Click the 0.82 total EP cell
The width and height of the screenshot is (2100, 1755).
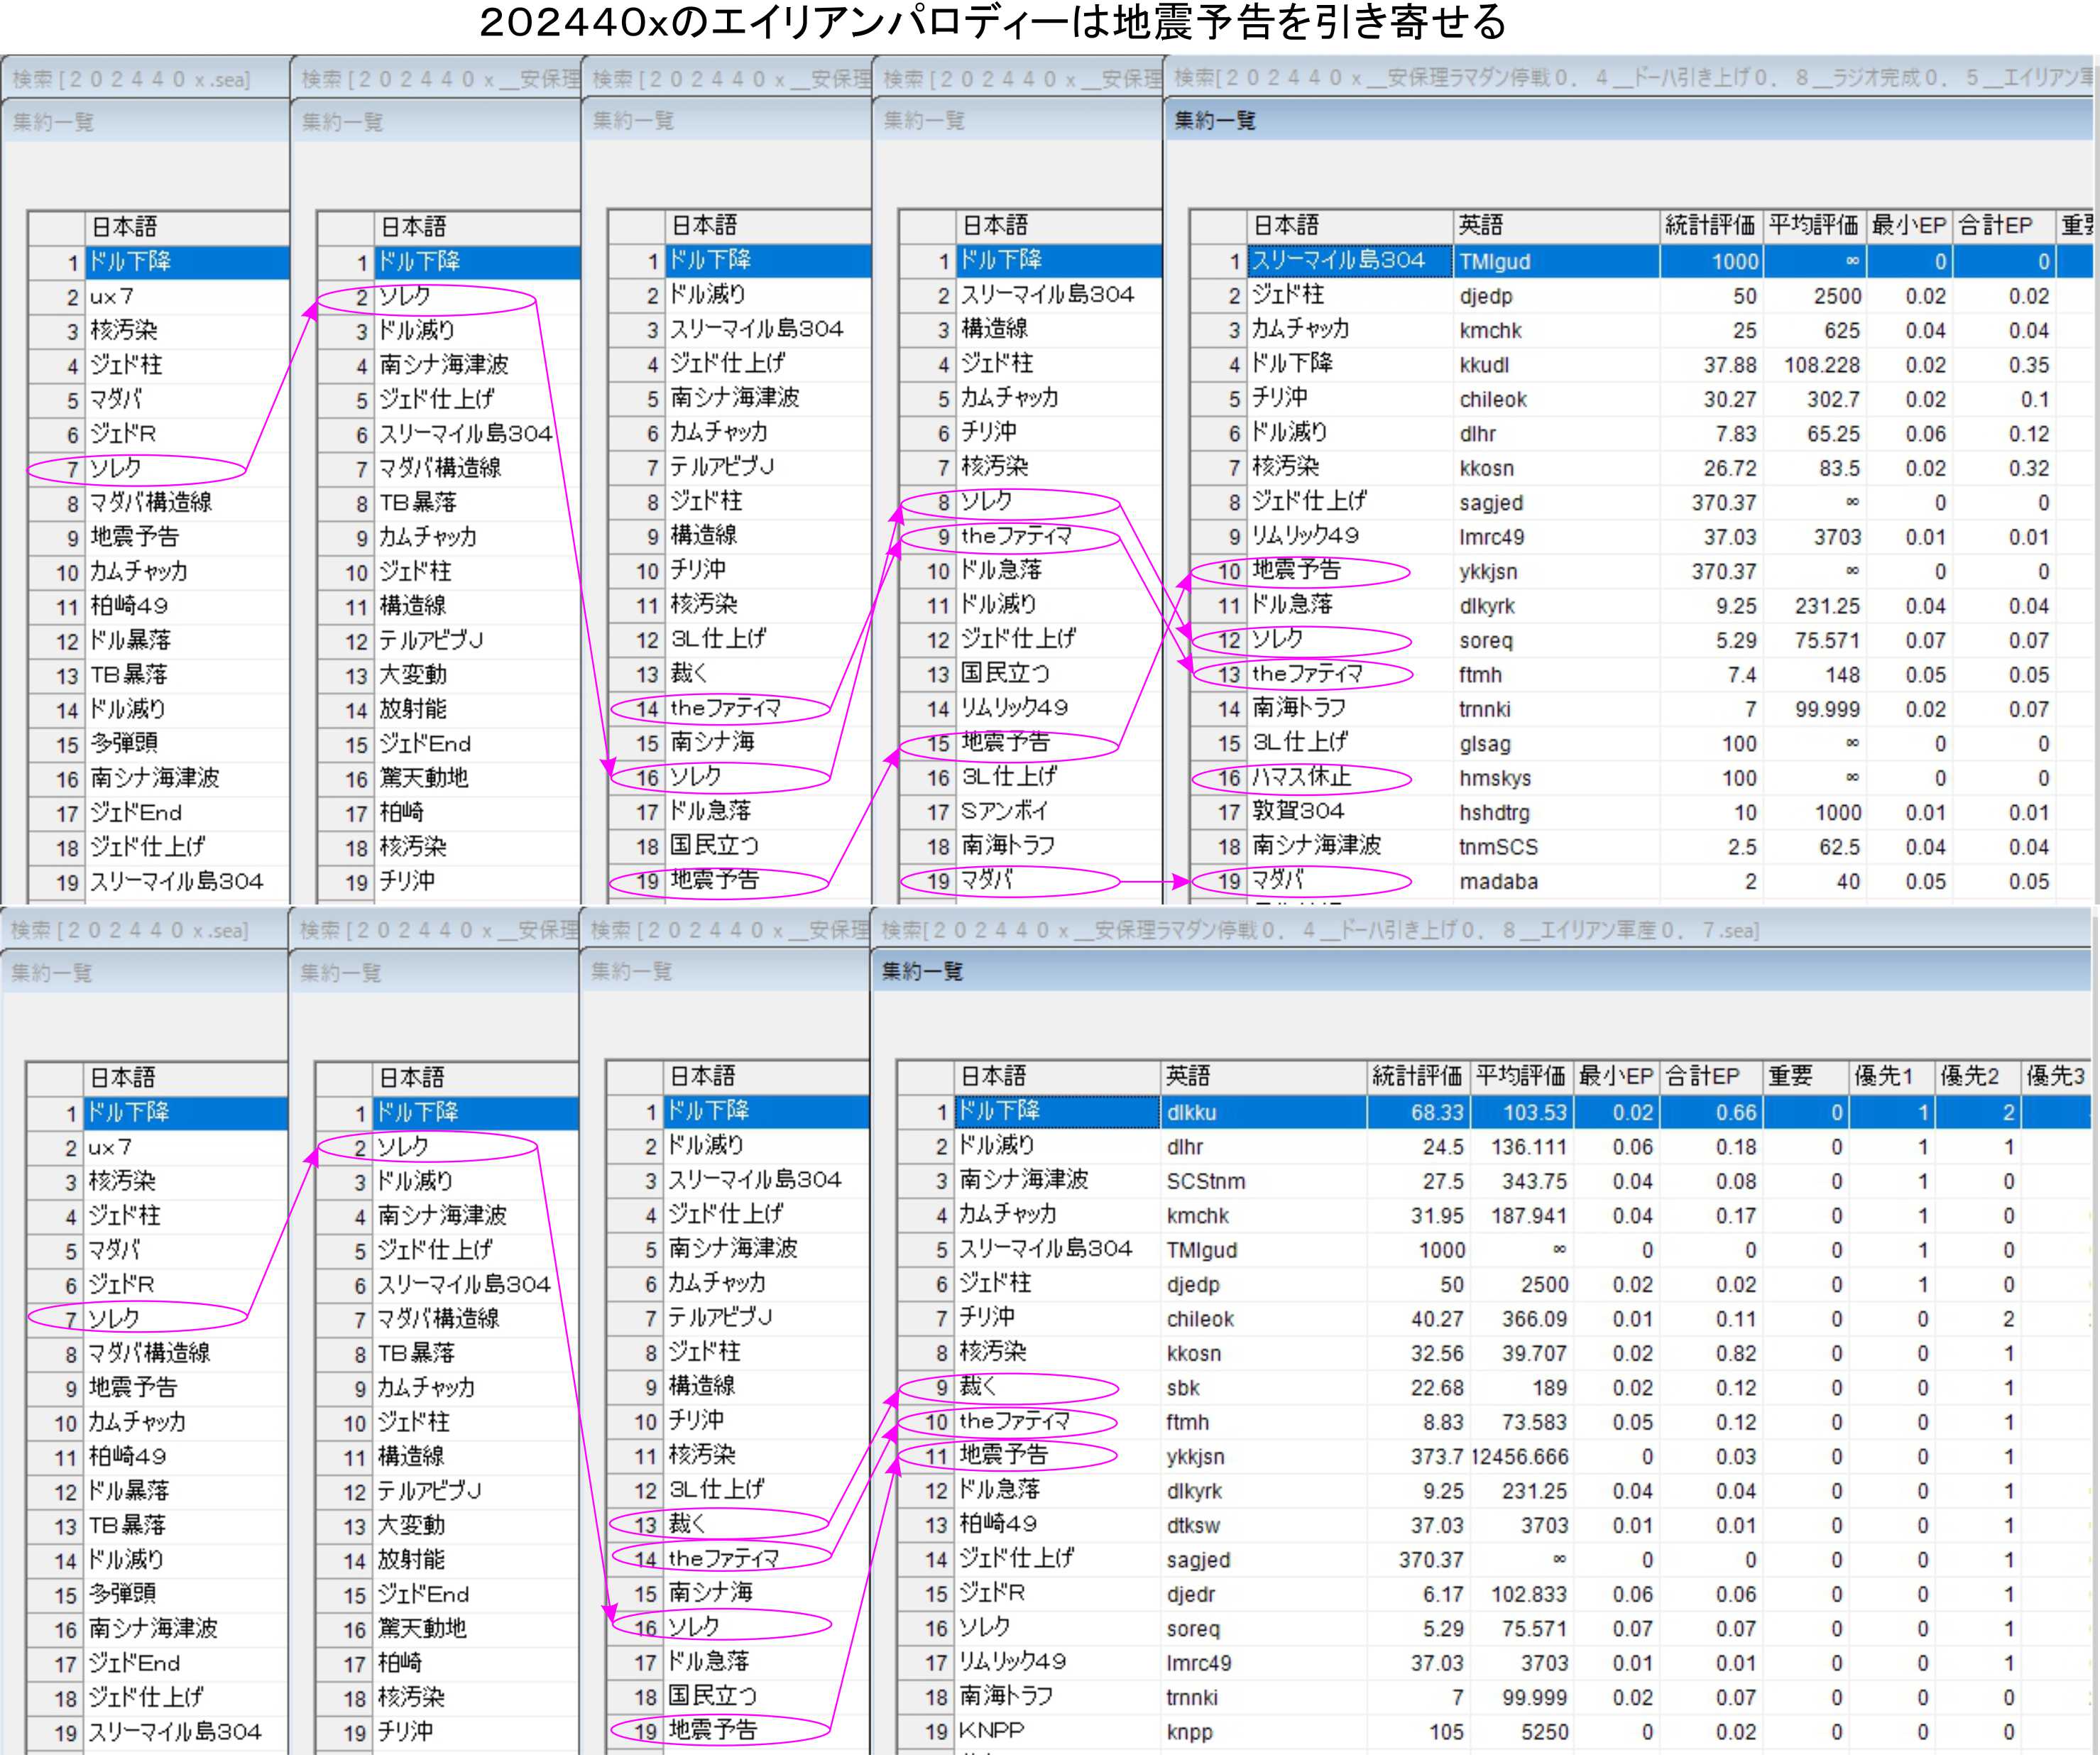[x=1710, y=1353]
